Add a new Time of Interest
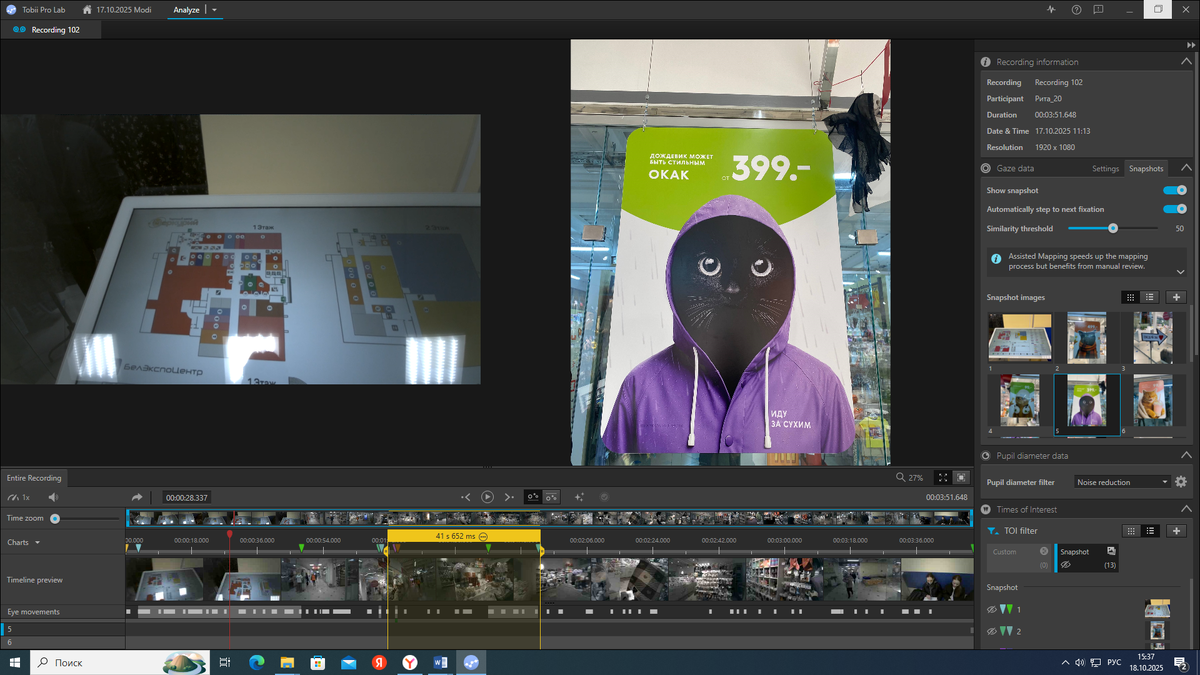The image size is (1200, 675). tap(1176, 531)
